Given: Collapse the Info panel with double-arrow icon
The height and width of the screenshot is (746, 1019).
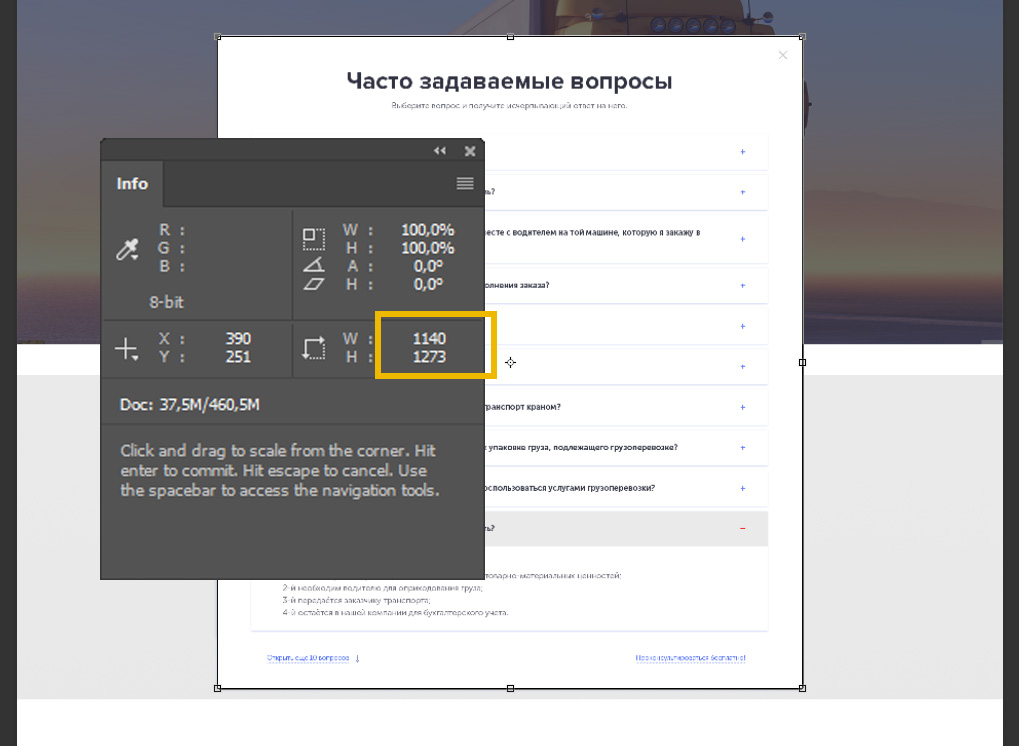Looking at the screenshot, I should 440,151.
